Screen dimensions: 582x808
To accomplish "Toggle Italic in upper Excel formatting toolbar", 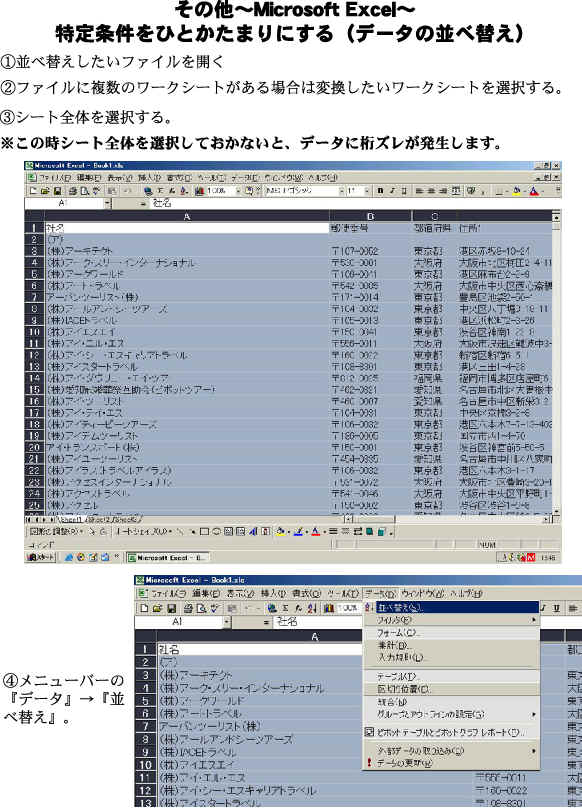I will 392,191.
